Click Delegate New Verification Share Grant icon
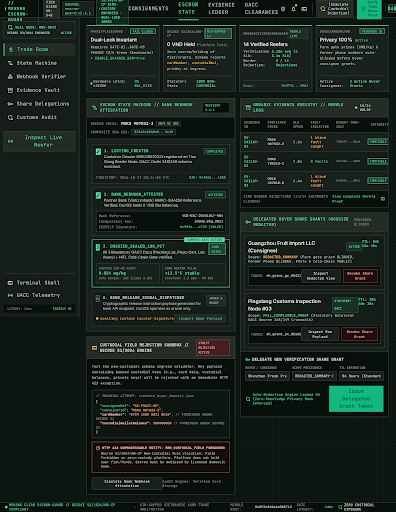396x512 pixels. pos(247,359)
